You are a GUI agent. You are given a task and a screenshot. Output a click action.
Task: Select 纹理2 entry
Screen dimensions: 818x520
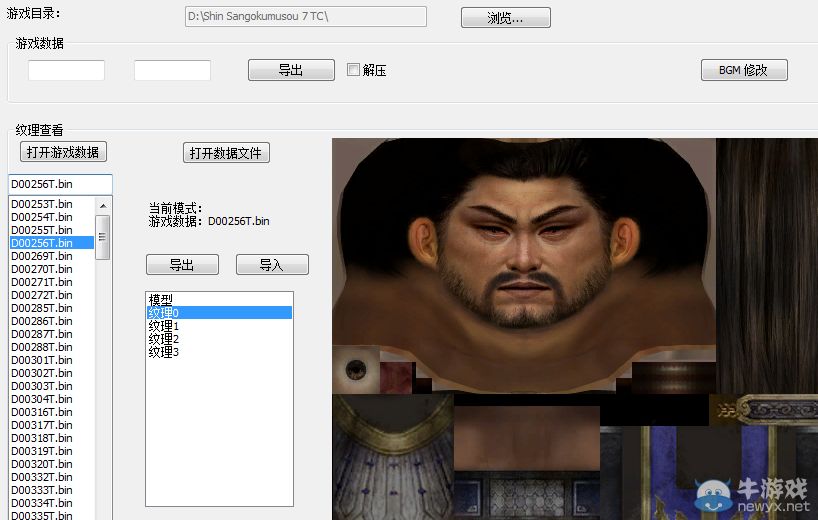[x=219, y=338]
